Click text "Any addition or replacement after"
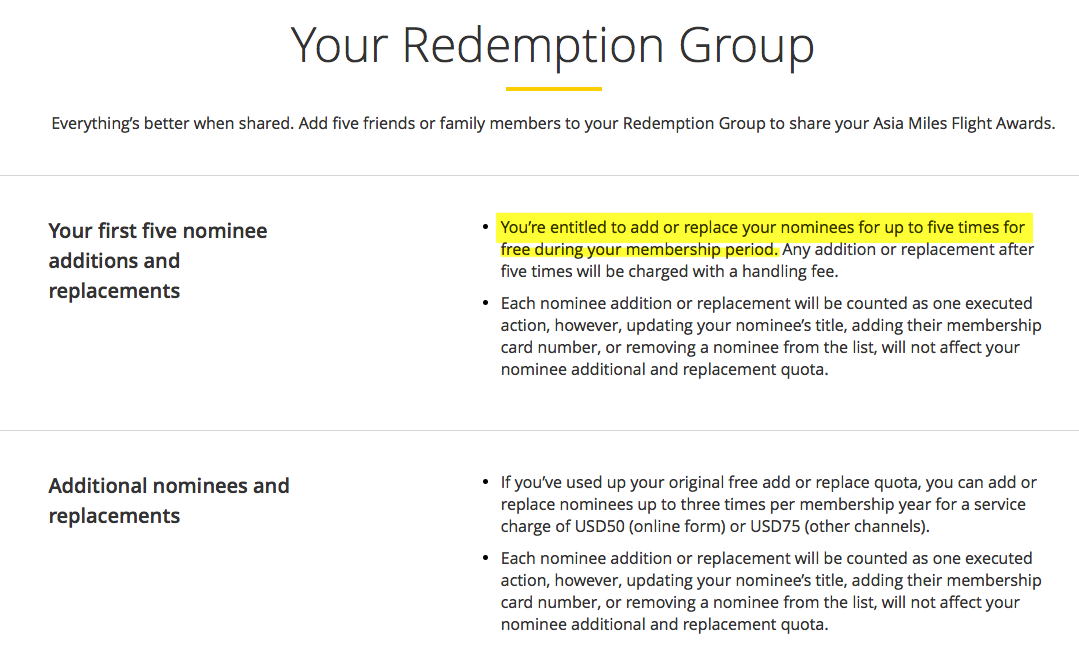The width and height of the screenshot is (1079, 665). [x=908, y=249]
